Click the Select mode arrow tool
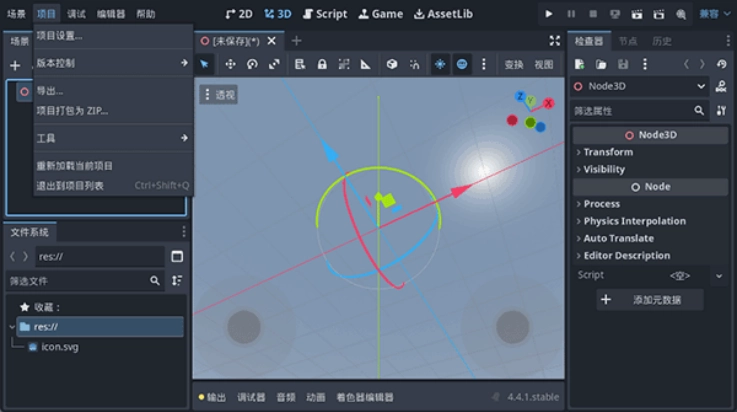Image resolution: width=737 pixels, height=412 pixels. (x=205, y=64)
